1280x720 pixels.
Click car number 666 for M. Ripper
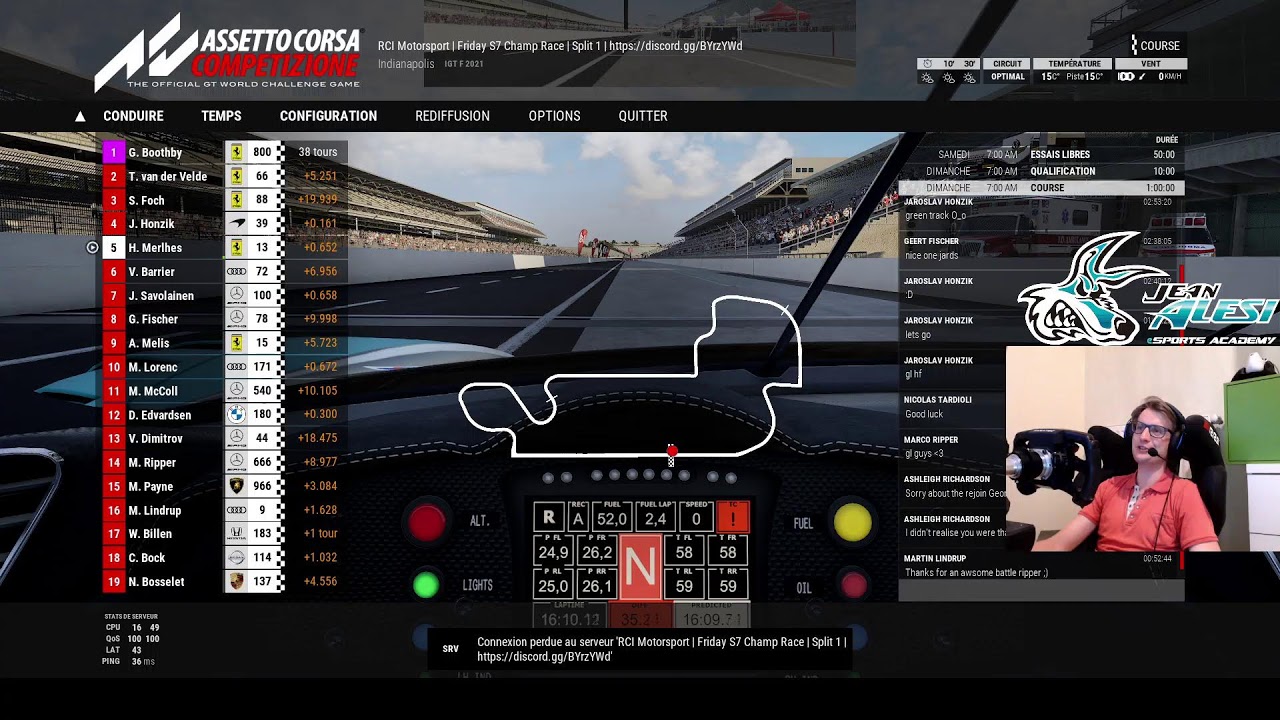click(262, 462)
